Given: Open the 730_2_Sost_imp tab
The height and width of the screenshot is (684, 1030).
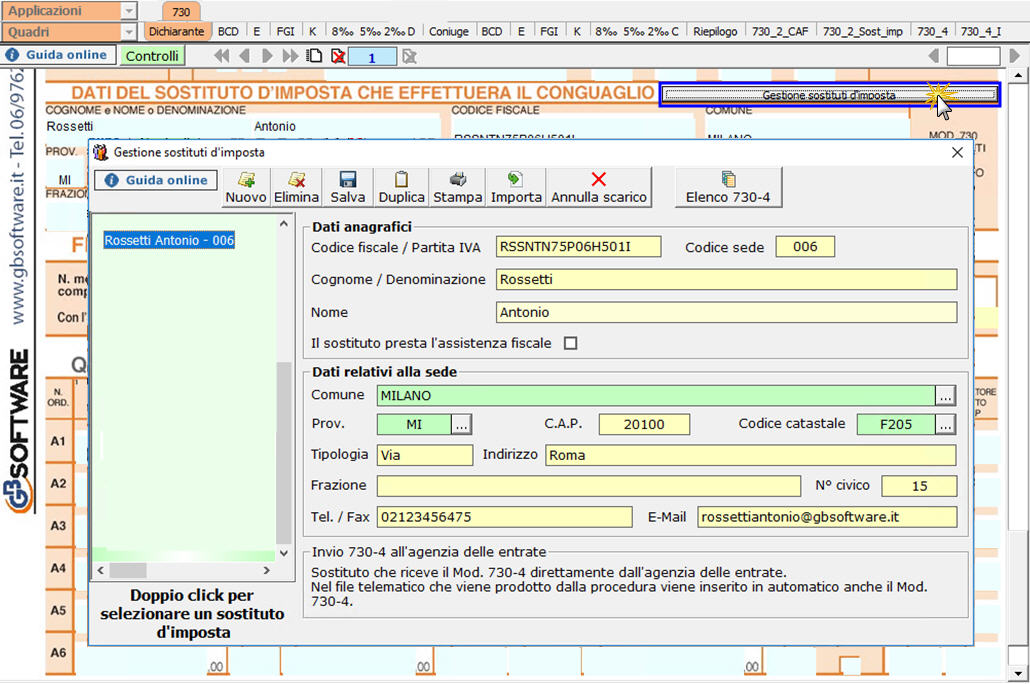Looking at the screenshot, I should (862, 32).
